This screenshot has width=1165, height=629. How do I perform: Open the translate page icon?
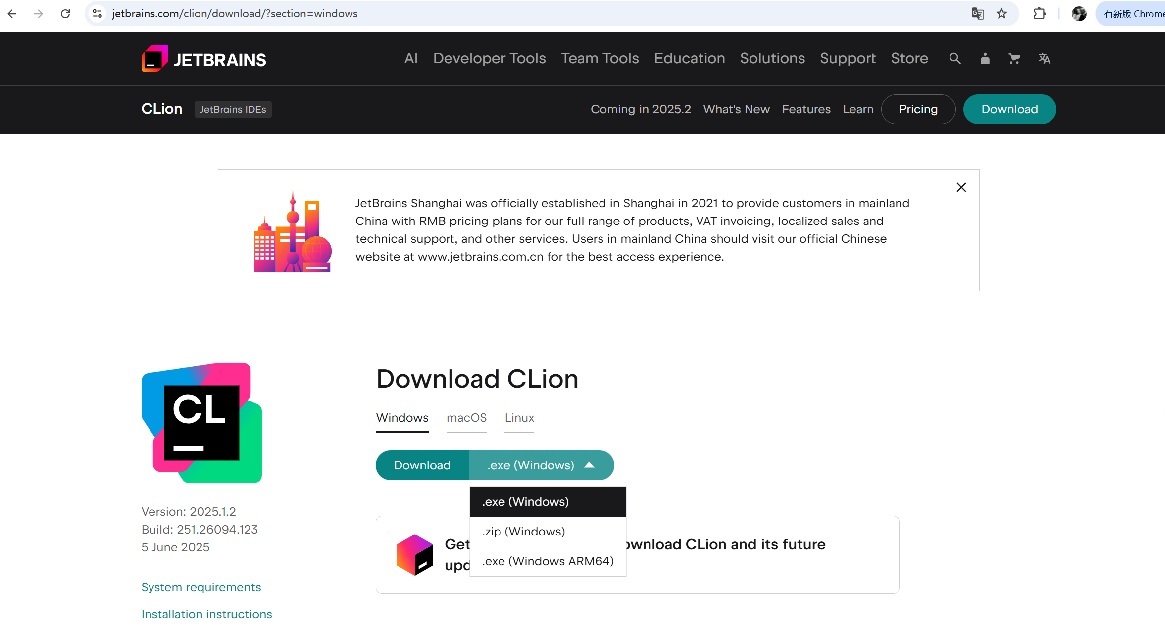(978, 13)
